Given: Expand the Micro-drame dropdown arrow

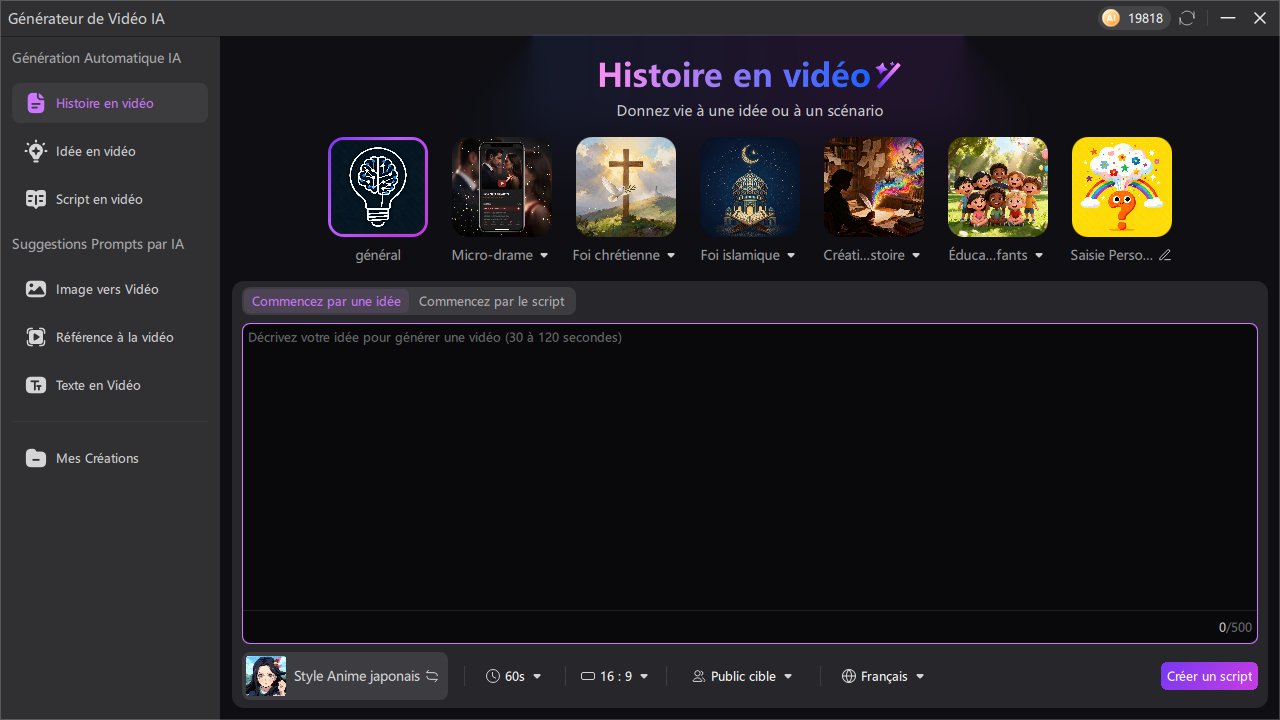Looking at the screenshot, I should coord(544,256).
